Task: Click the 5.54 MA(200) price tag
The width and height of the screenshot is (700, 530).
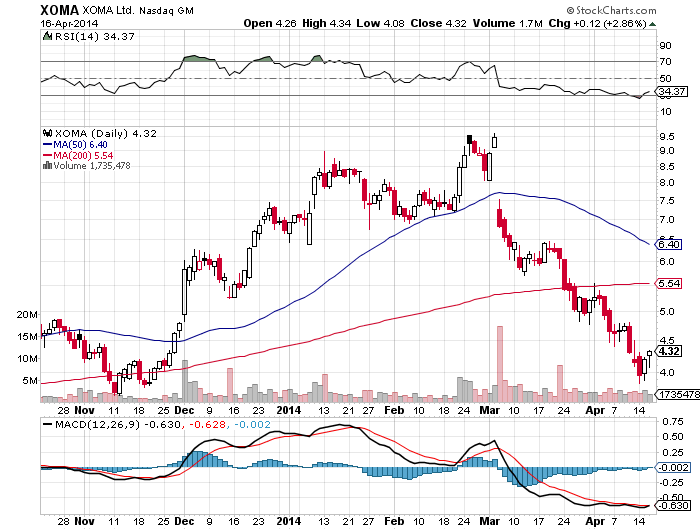Action: [x=668, y=284]
